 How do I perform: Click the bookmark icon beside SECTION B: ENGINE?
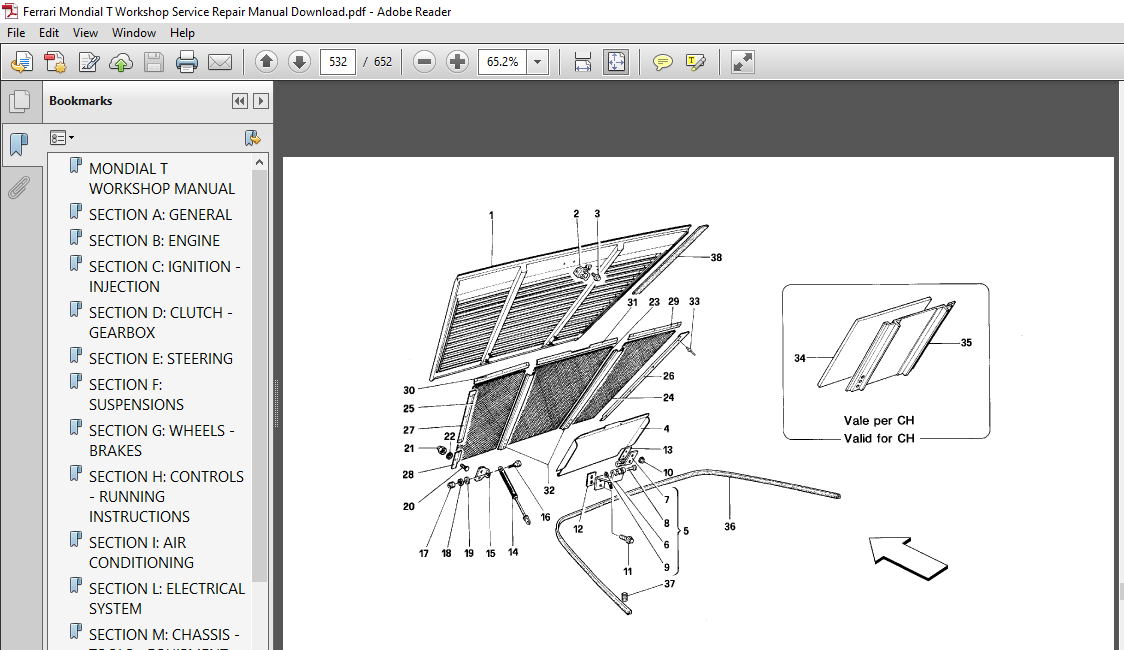click(75, 237)
